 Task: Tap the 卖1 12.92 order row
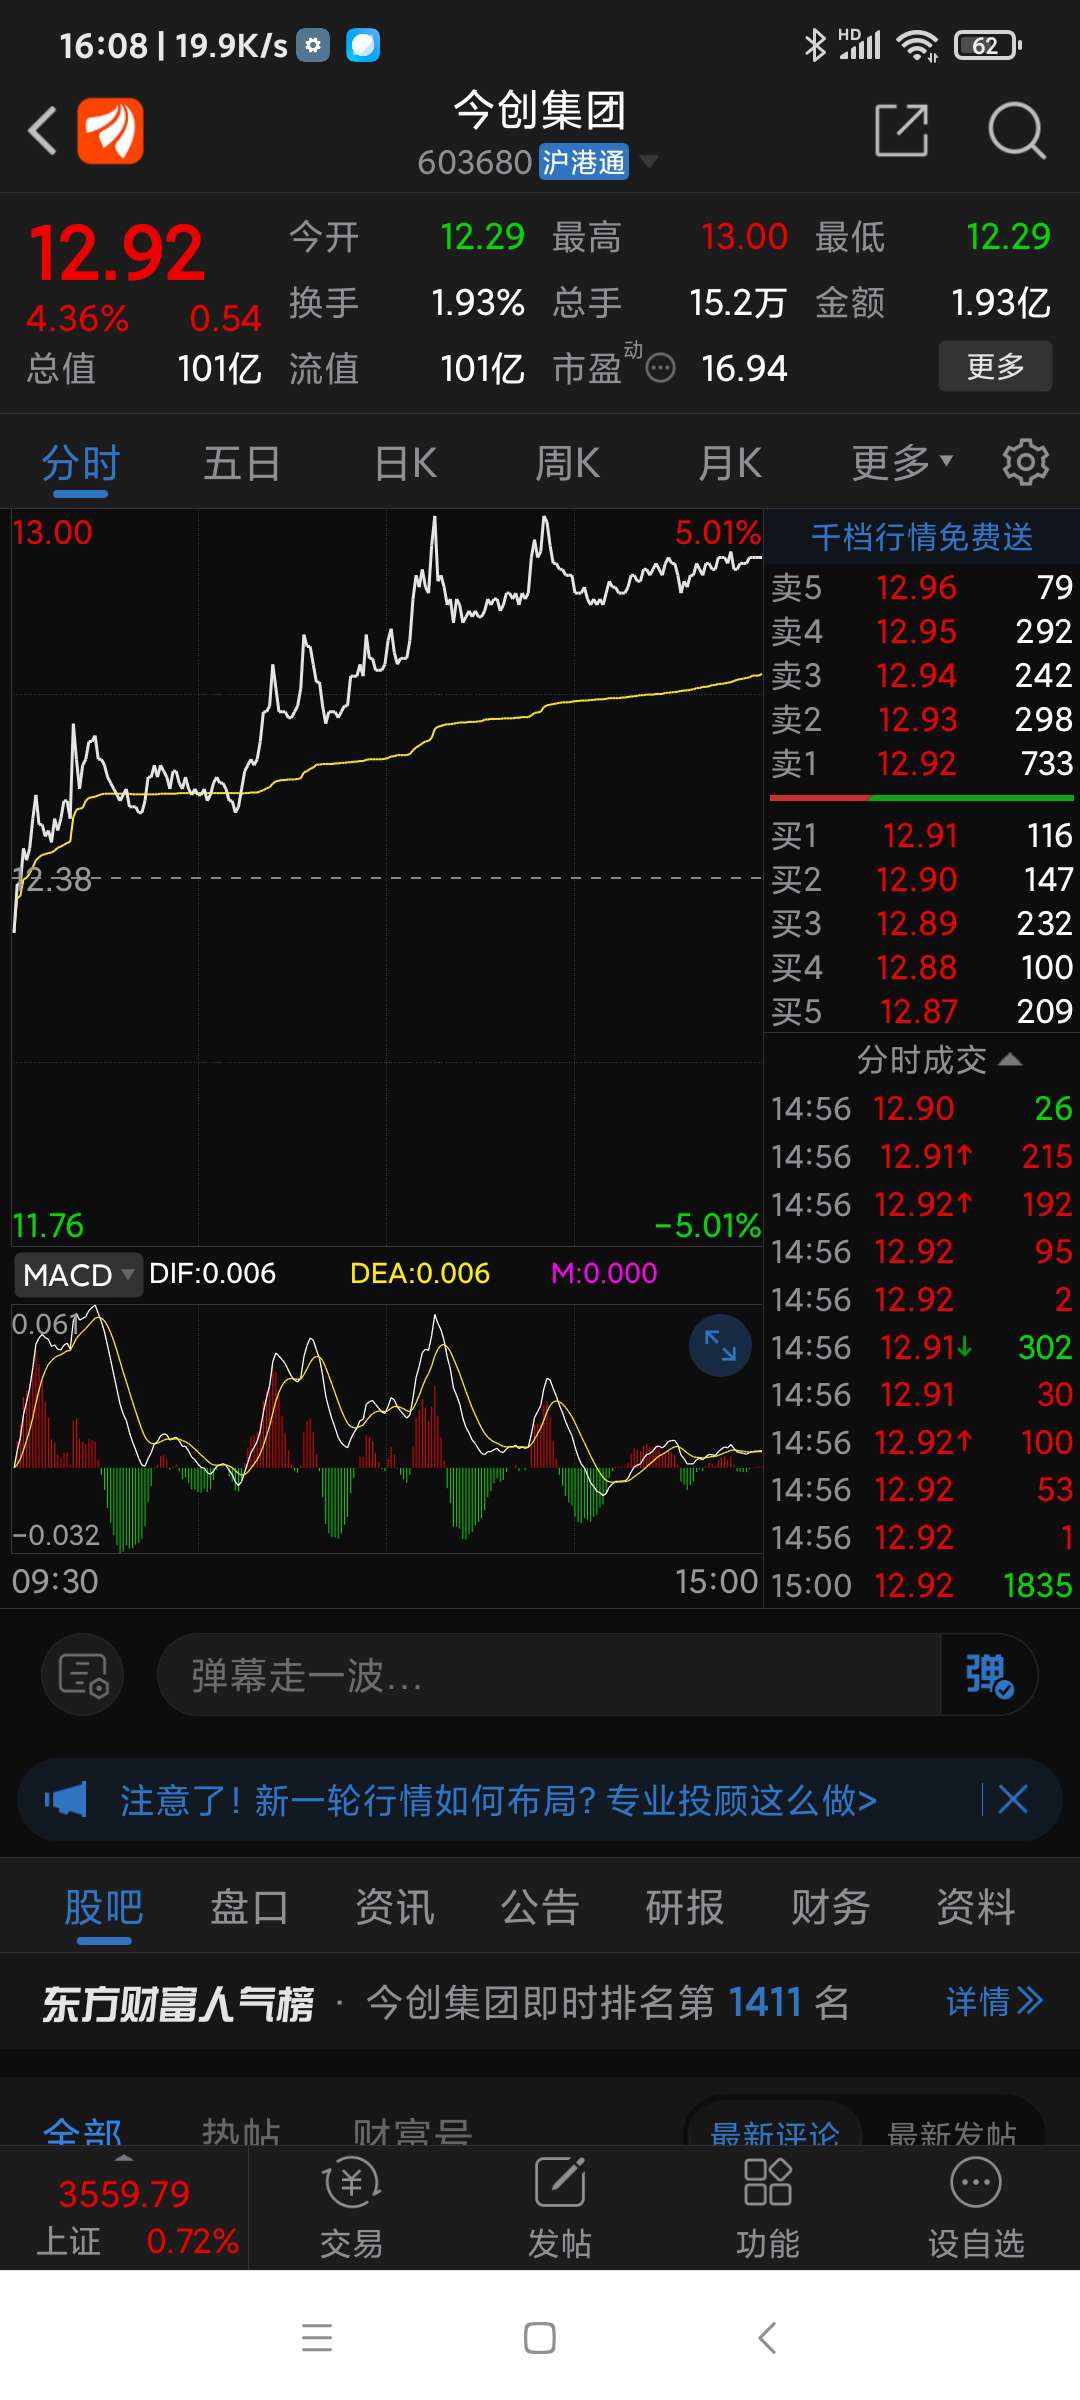(921, 764)
